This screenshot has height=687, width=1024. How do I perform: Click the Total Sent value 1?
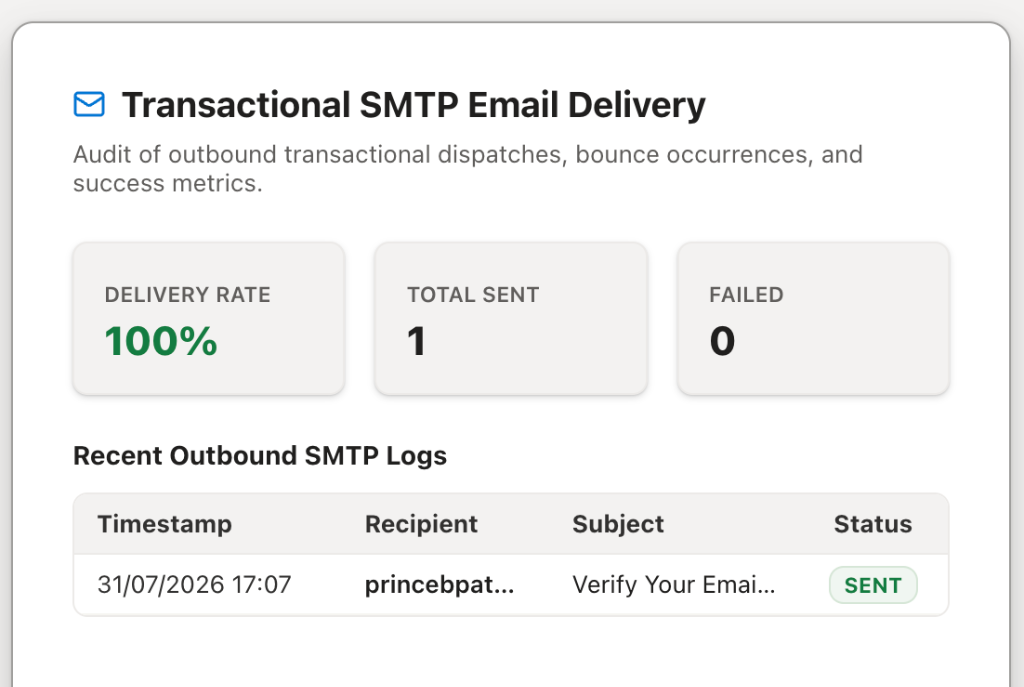[x=416, y=341]
